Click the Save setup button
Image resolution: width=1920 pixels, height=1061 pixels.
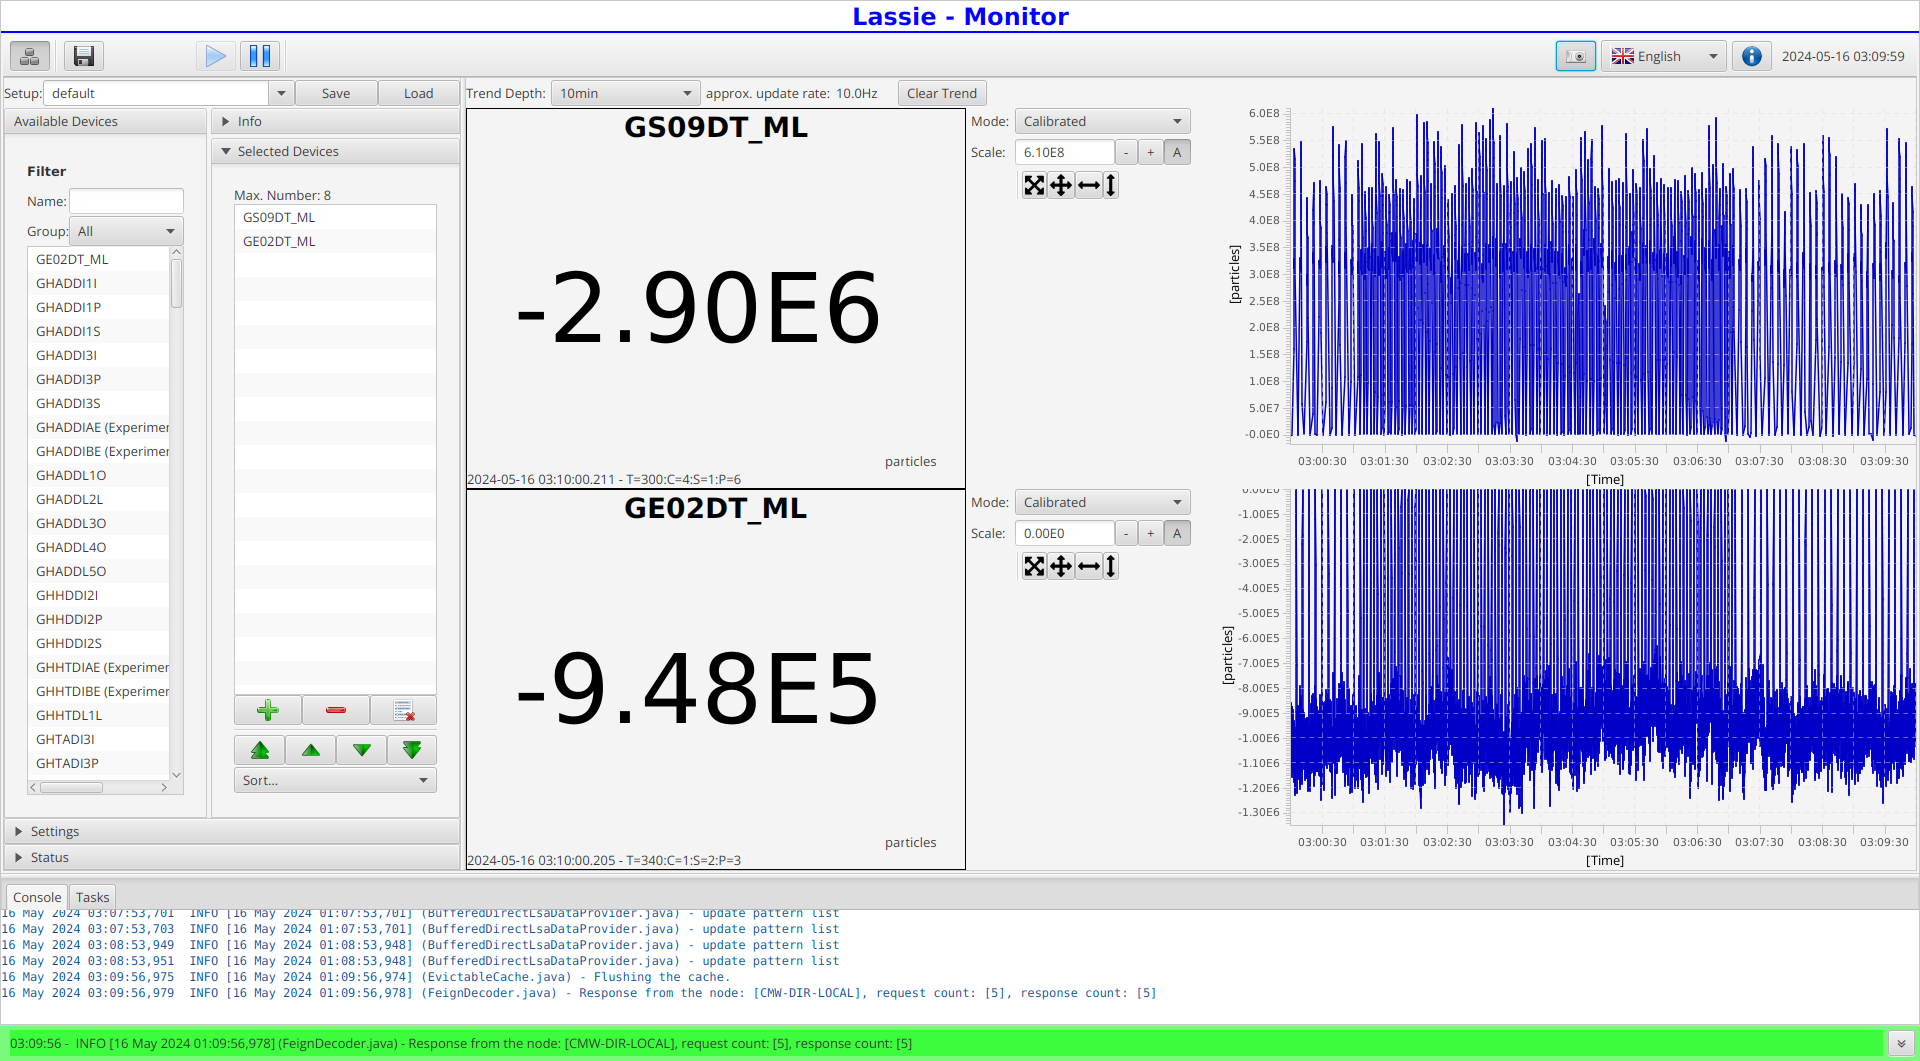click(x=336, y=93)
